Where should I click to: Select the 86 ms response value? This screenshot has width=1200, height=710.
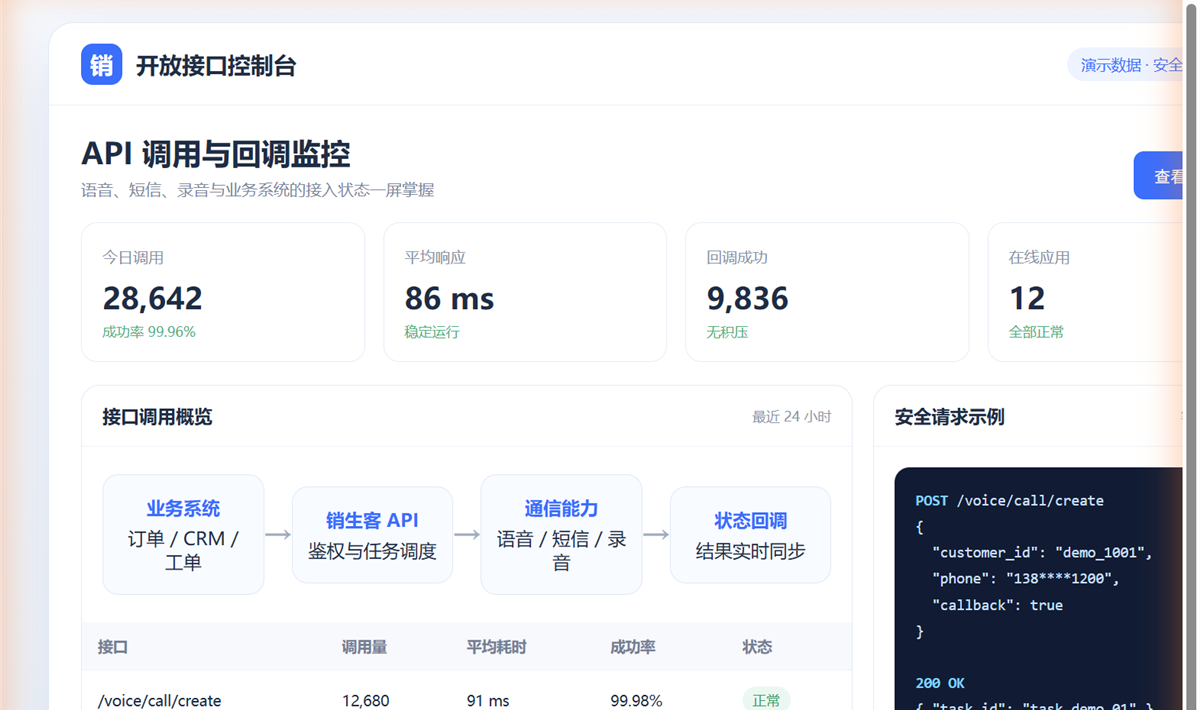click(x=449, y=298)
